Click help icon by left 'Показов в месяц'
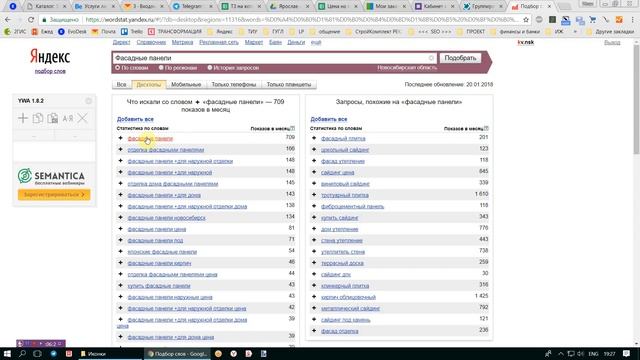The image size is (640, 360). click(x=293, y=128)
